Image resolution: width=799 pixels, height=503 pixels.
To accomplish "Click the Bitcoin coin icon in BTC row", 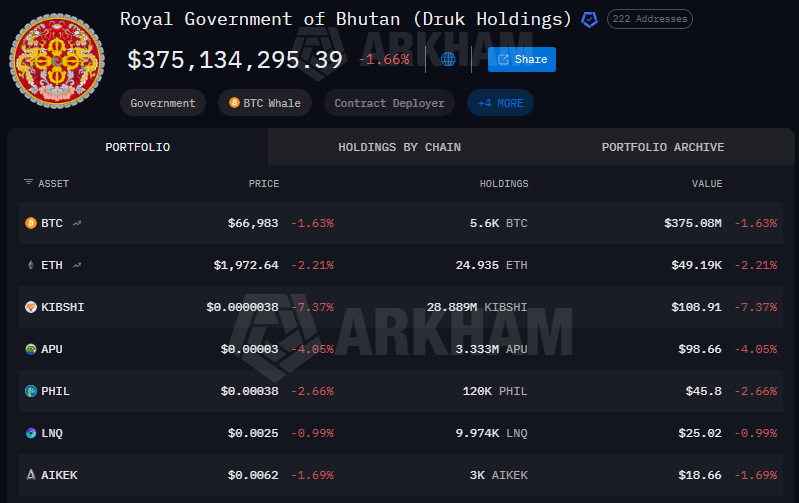I will pyautogui.click(x=30, y=223).
